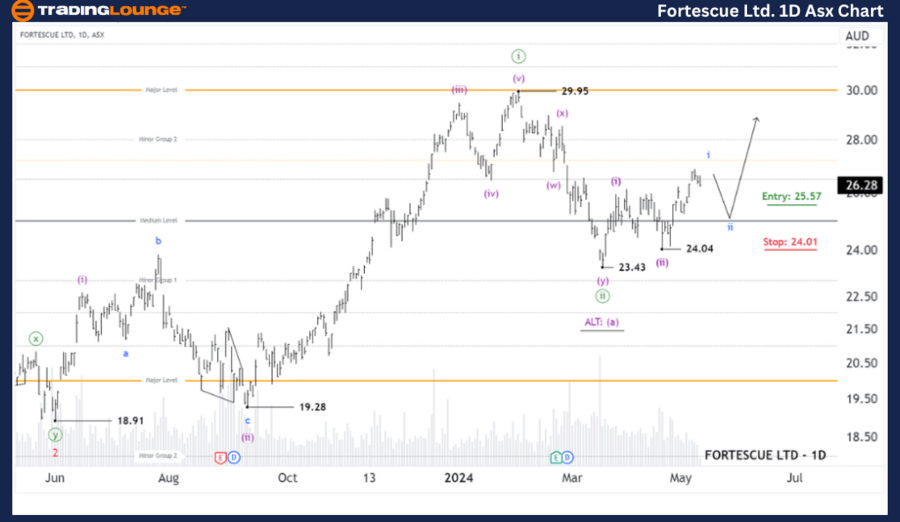Select the 24.04 price label
Screen dimensions: 900x522
pos(700,249)
